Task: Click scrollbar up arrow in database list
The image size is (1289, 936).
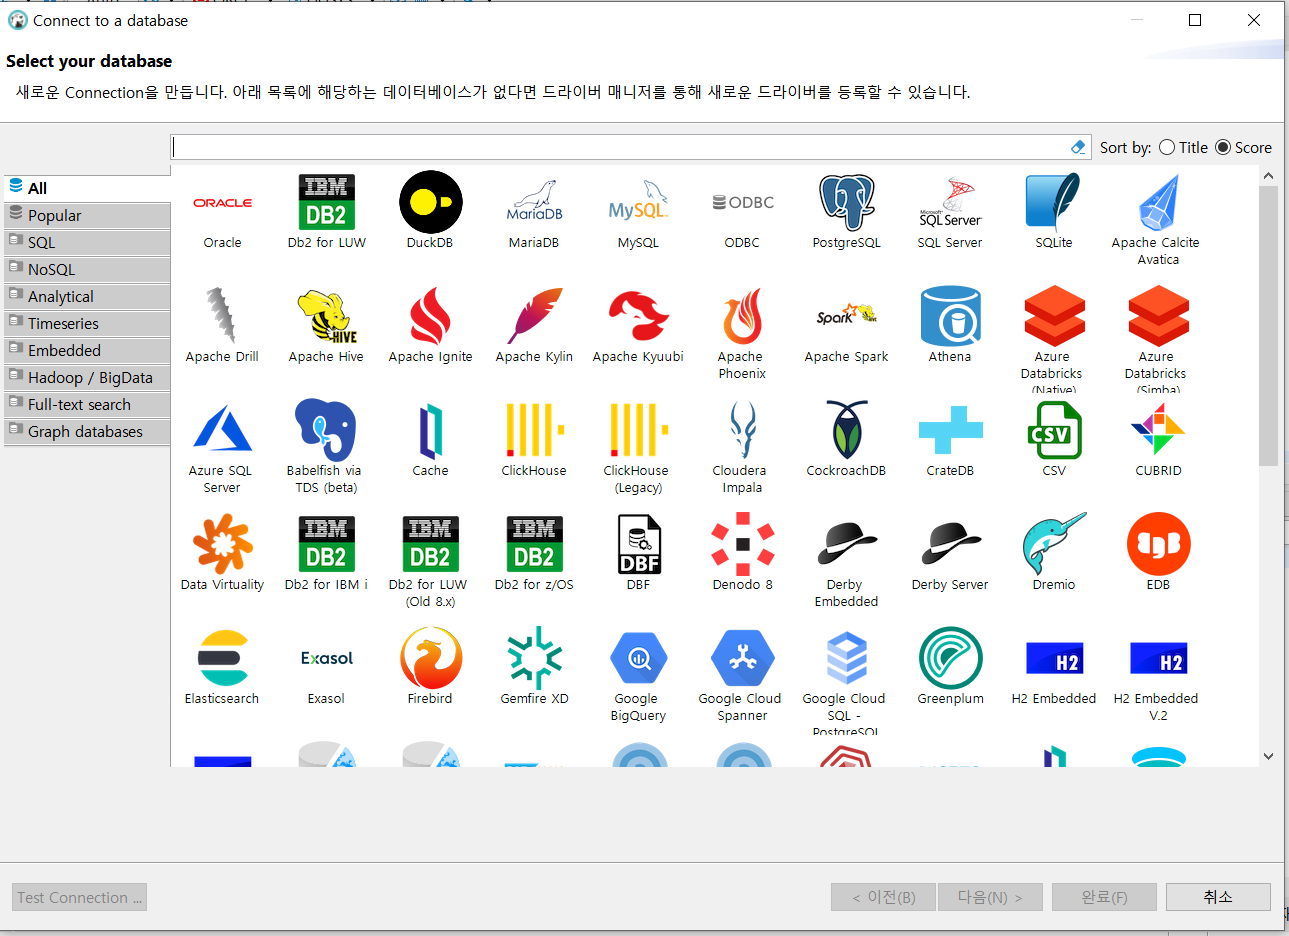Action: pos(1268,176)
